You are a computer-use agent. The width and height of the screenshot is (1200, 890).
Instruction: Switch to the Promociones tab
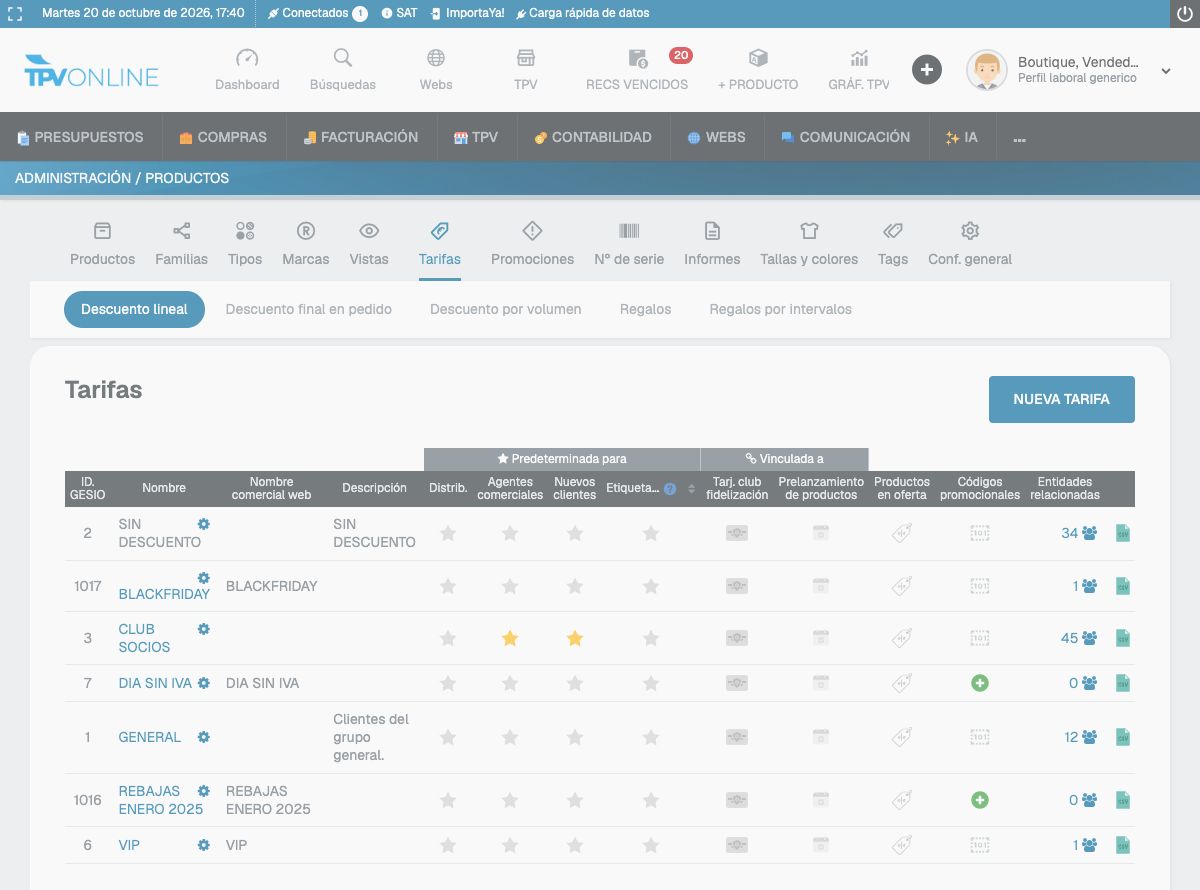point(532,243)
